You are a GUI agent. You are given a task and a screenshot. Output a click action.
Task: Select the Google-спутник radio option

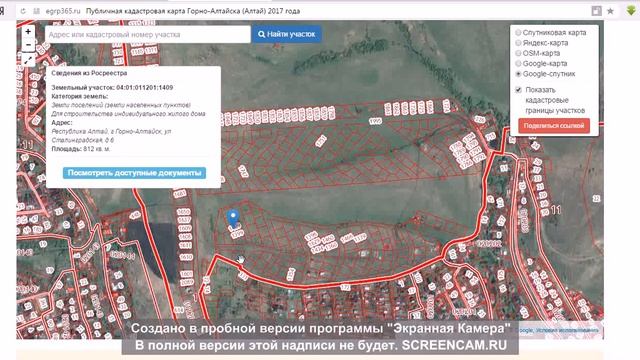518,74
